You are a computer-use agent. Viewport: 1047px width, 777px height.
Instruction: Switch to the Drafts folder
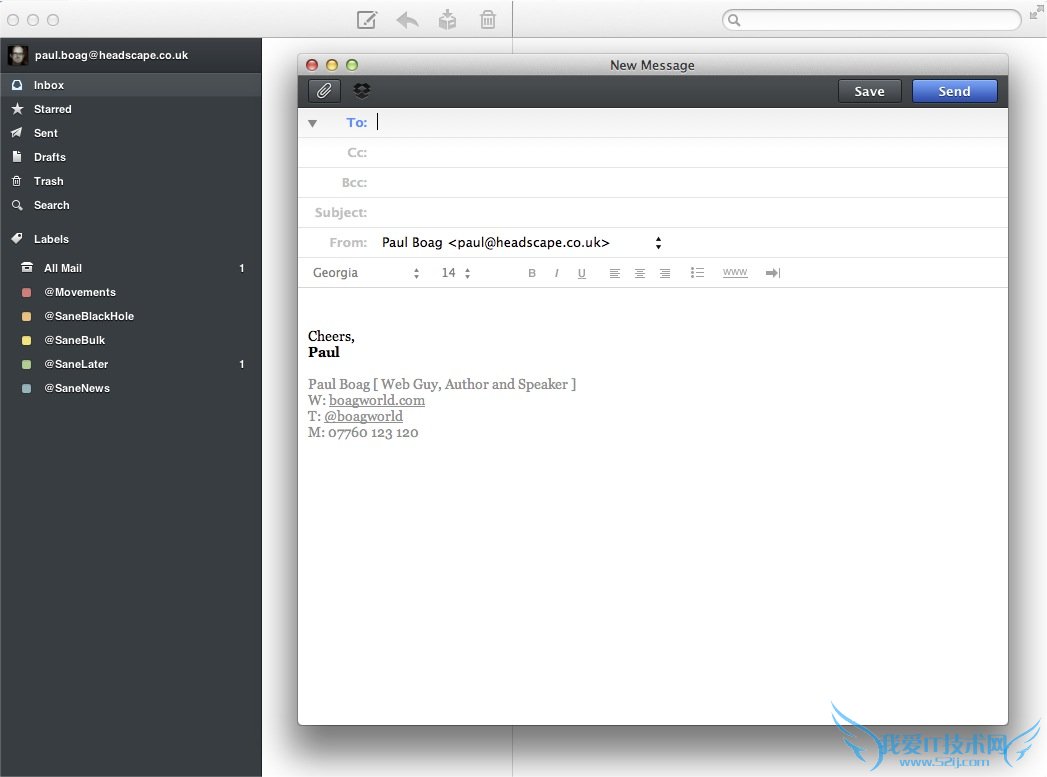pyautogui.click(x=48, y=157)
